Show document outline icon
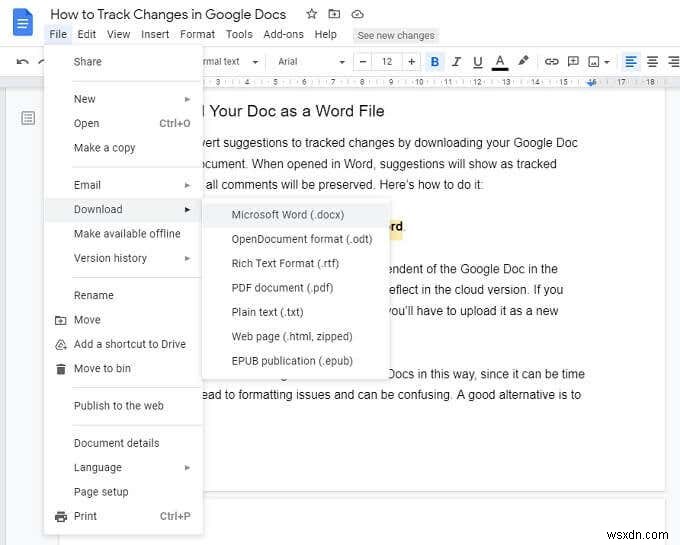 click(x=28, y=117)
